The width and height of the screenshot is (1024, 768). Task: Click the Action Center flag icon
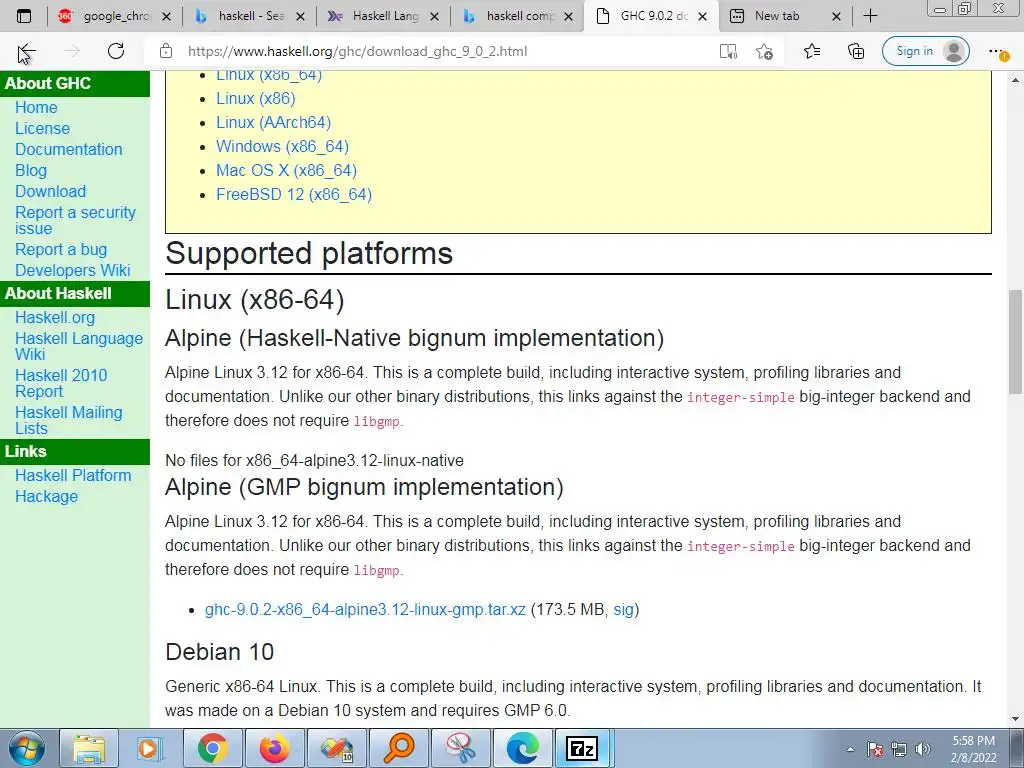[x=875, y=749]
